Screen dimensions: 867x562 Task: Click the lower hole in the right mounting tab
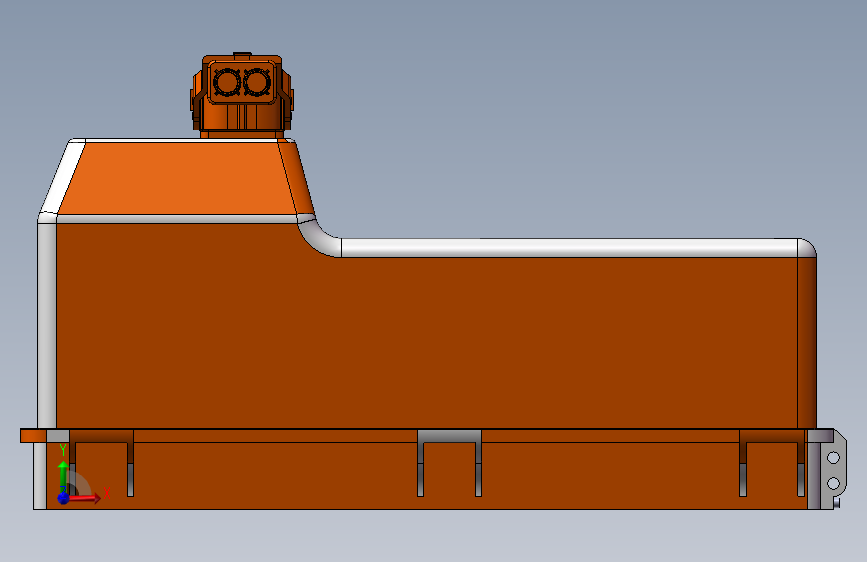[x=833, y=483]
